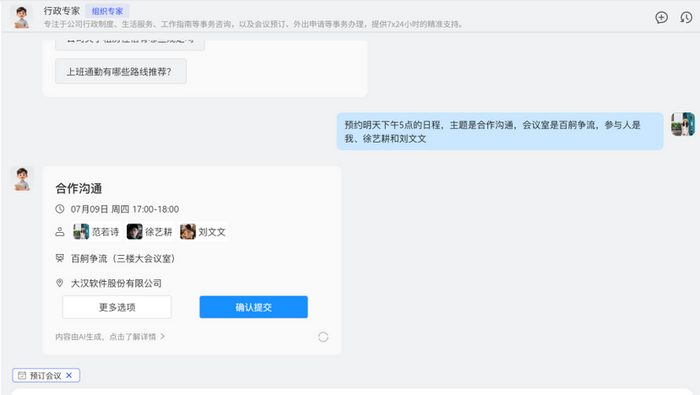The height and width of the screenshot is (395, 700).
Task: Open AI-generated content details link
Action: [x=106, y=337]
